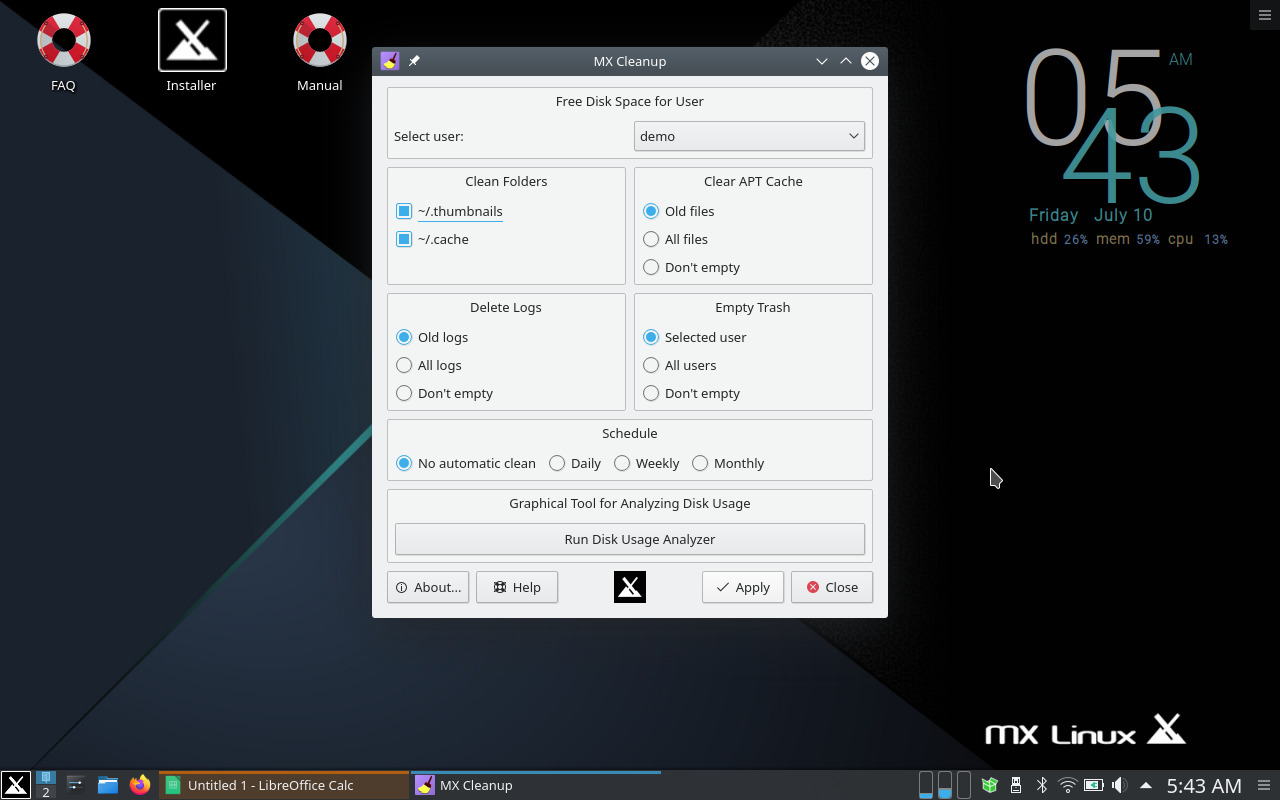The image size is (1280, 800).
Task: Uncheck the ~/.thumbnails clean folder option
Action: click(x=404, y=211)
